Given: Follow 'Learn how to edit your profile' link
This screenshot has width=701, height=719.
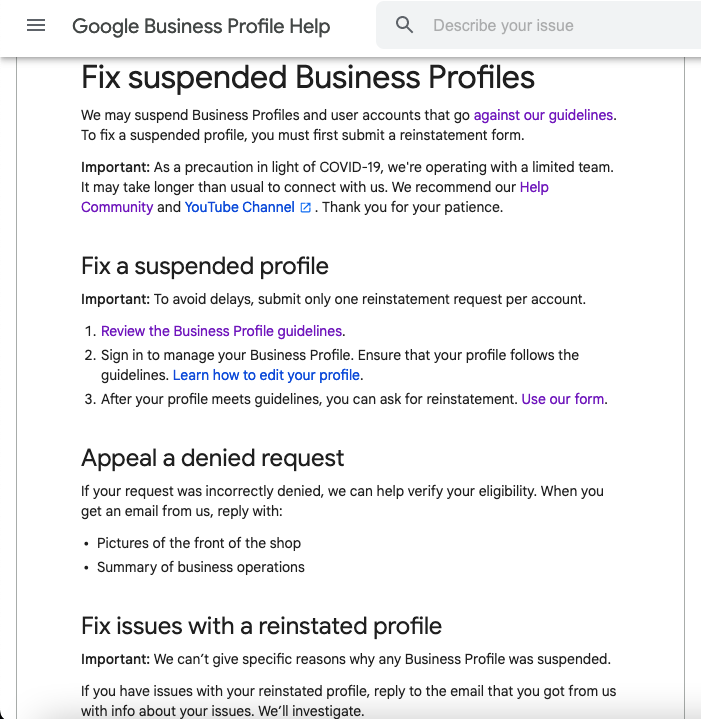Looking at the screenshot, I should point(266,375).
